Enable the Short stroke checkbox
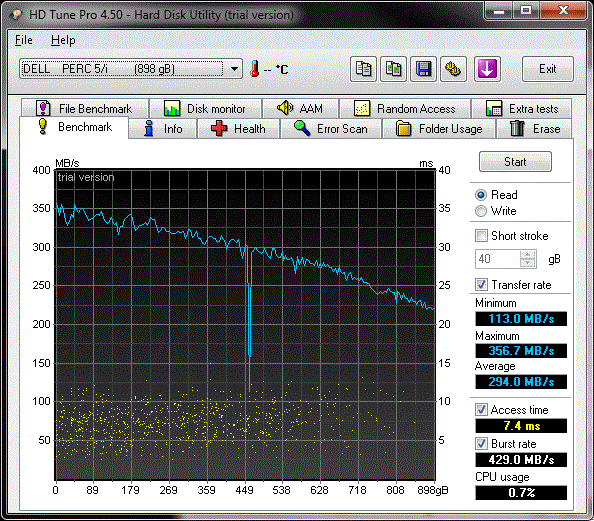This screenshot has height=521, width=594. point(481,236)
